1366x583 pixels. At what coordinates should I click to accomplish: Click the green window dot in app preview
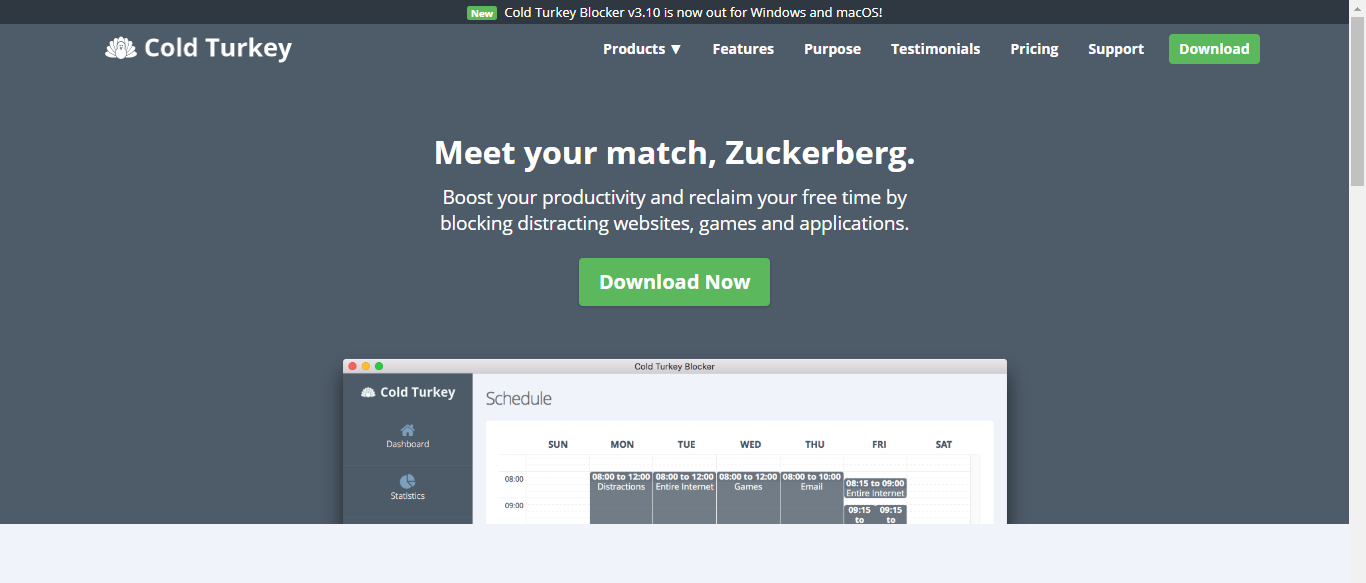click(379, 366)
